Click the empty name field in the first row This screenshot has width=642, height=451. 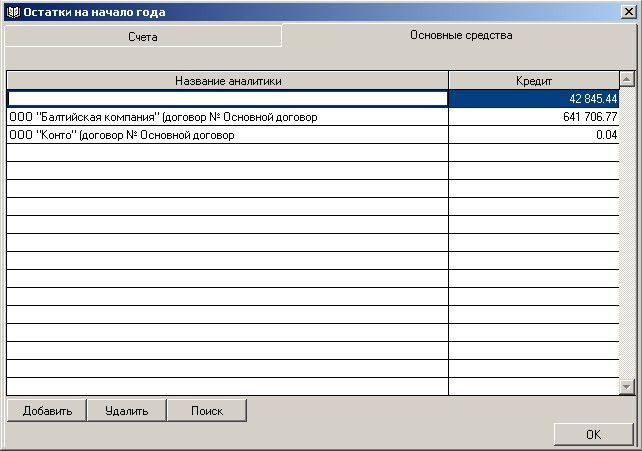(227, 99)
